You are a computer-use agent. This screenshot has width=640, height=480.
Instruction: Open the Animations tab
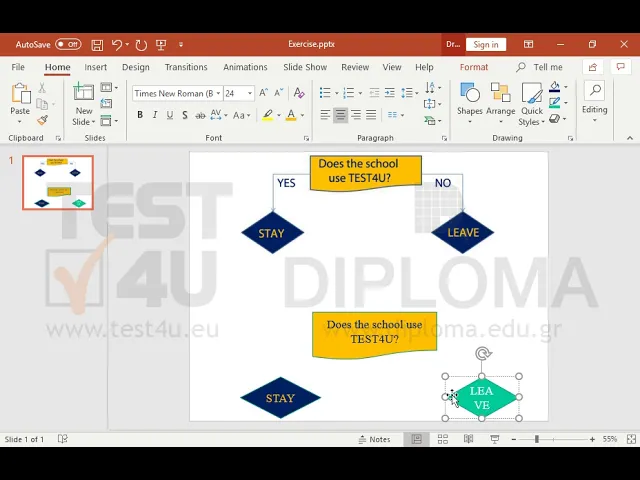(x=245, y=67)
